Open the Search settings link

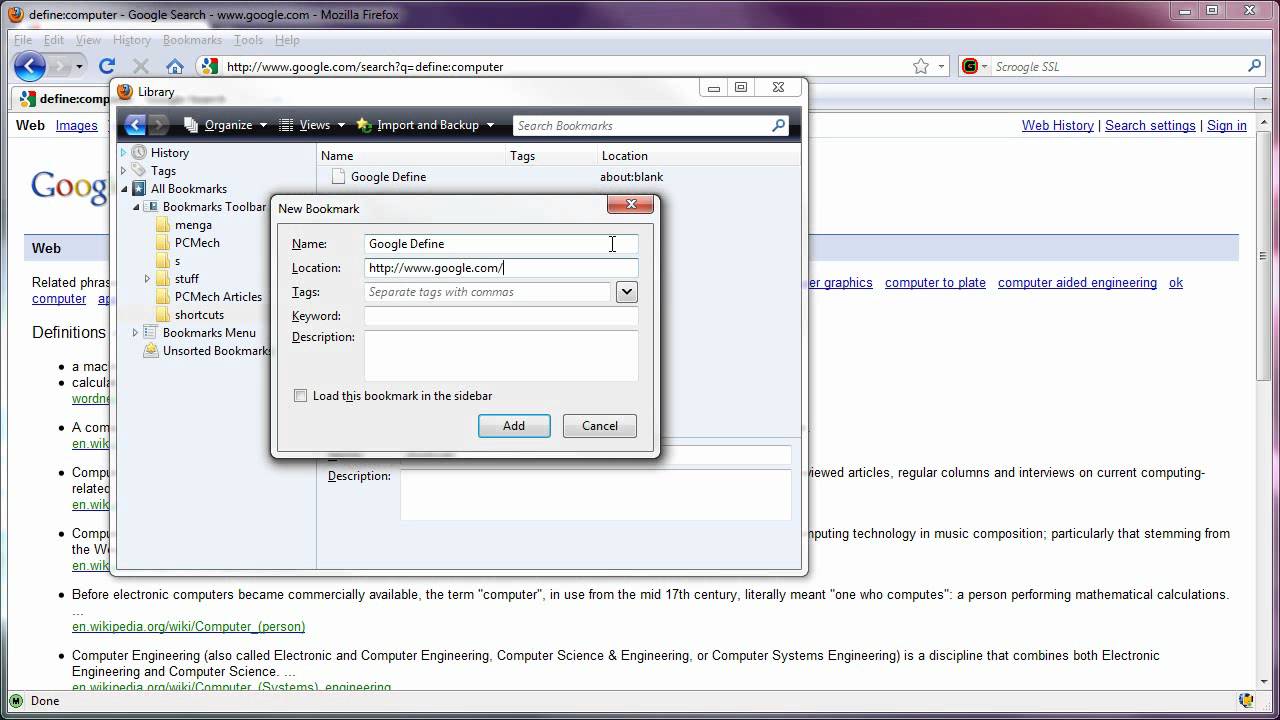pos(1150,125)
